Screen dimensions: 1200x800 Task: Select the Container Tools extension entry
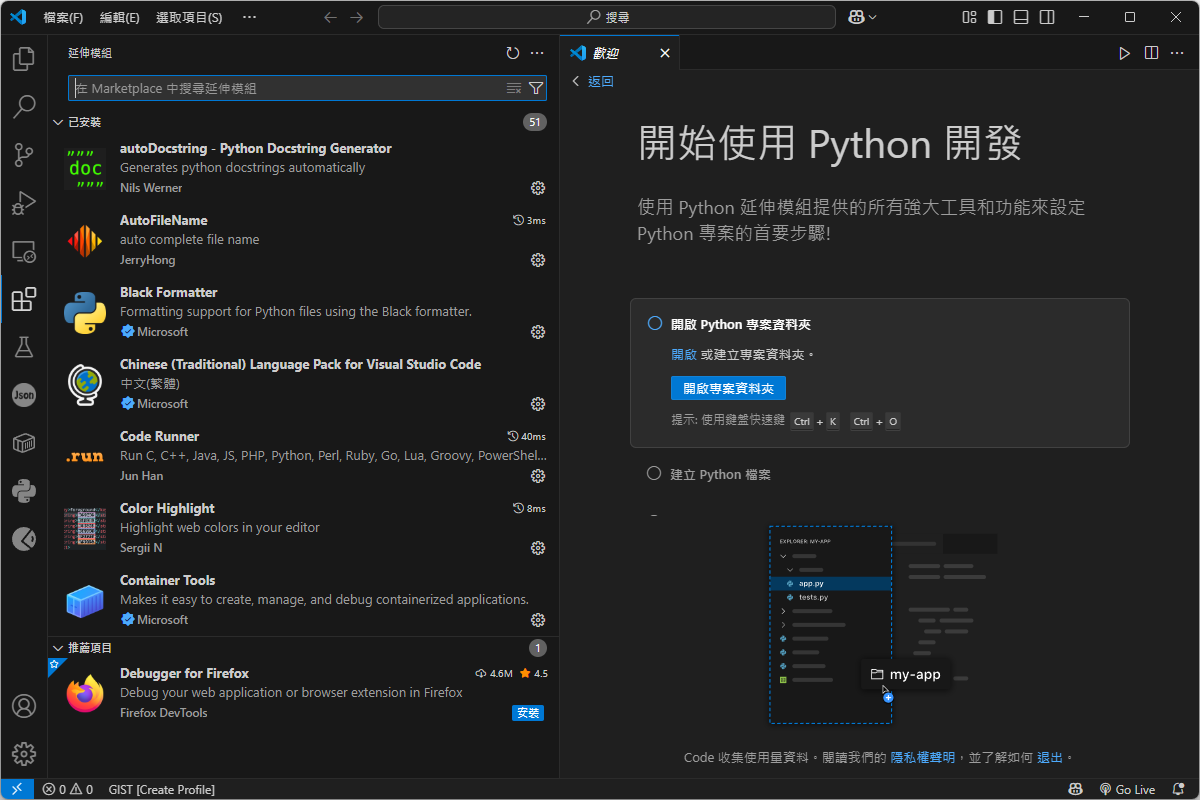(x=304, y=600)
